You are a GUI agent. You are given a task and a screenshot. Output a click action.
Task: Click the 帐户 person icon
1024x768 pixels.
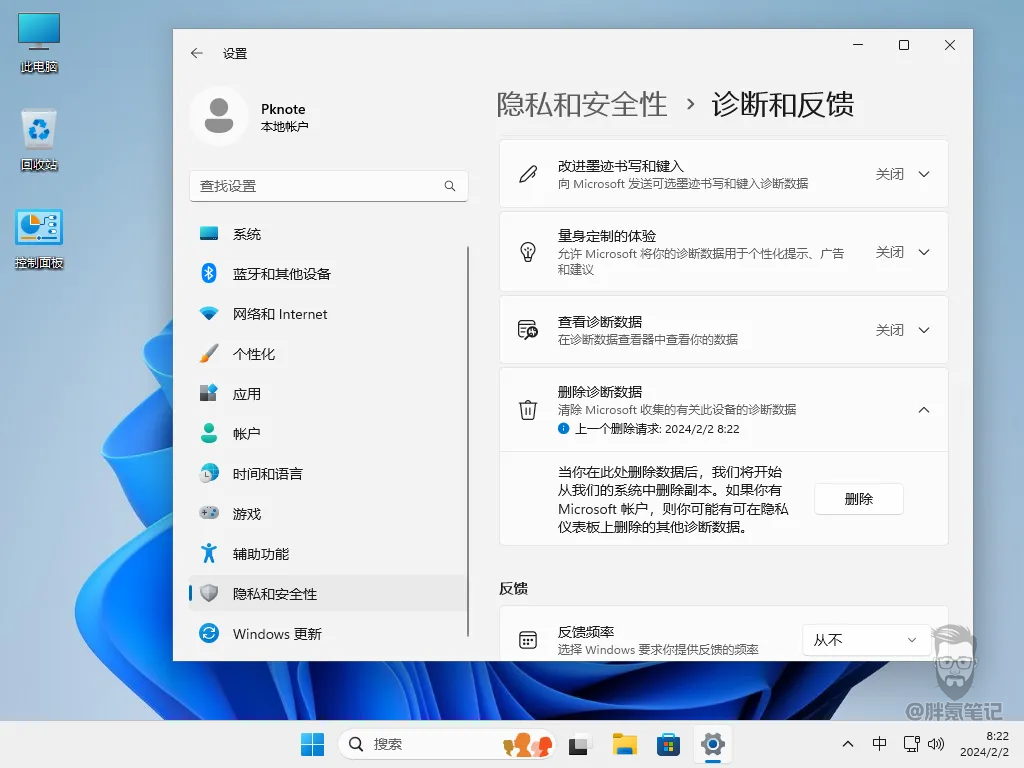click(x=209, y=434)
